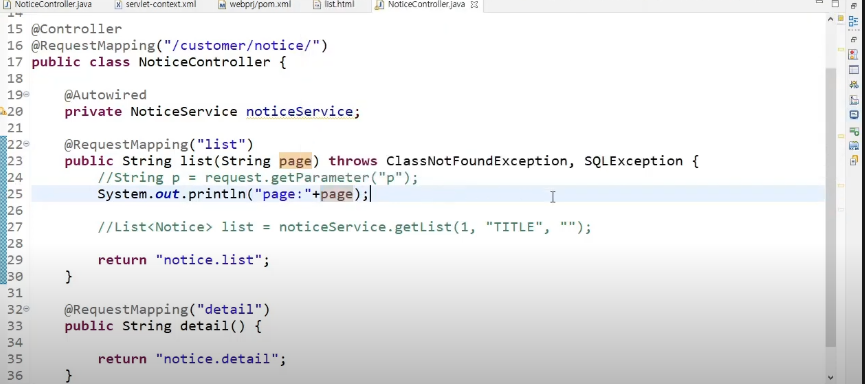
Task: Open the Outline view icon in right trim
Action: tap(853, 21)
